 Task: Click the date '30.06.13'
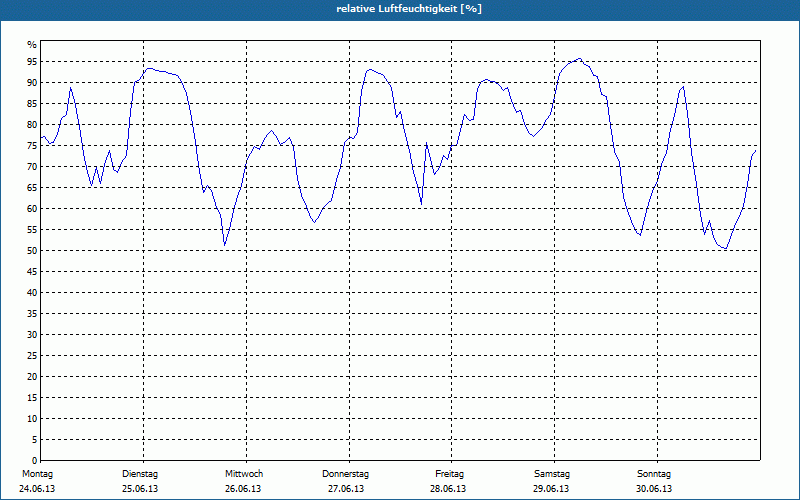[654, 489]
